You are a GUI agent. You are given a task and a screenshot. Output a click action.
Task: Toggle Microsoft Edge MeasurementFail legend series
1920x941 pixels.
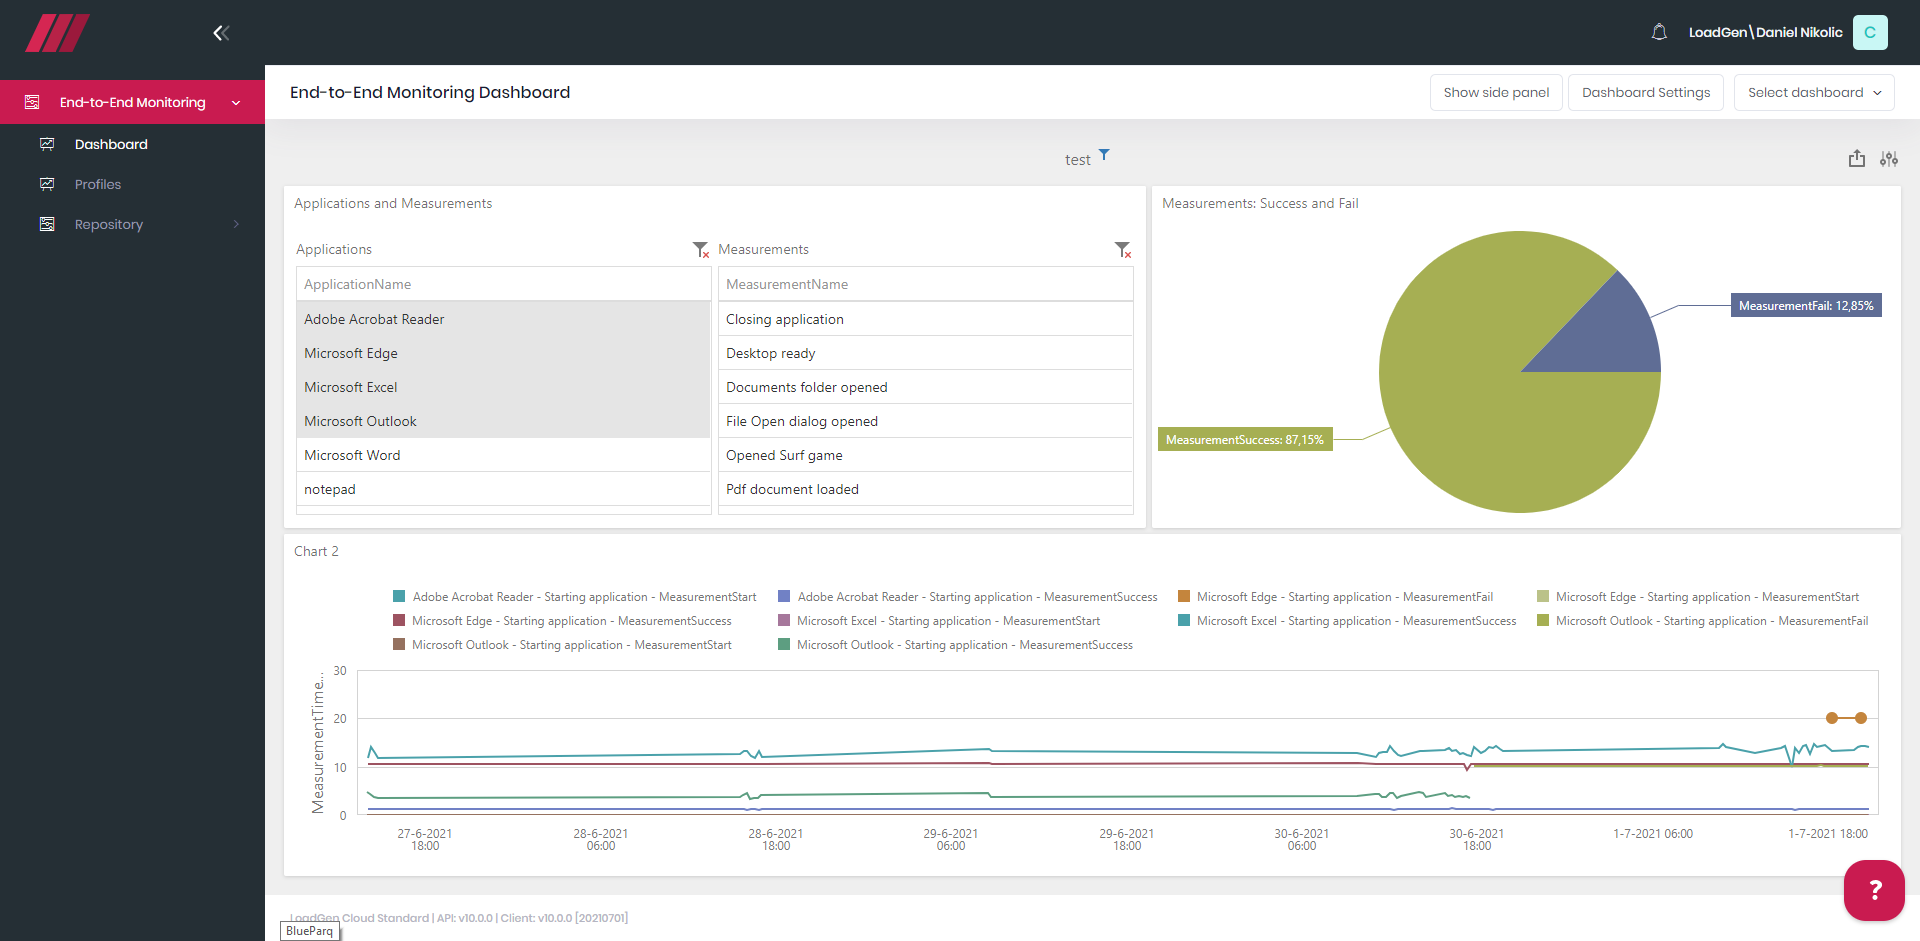click(x=1344, y=597)
